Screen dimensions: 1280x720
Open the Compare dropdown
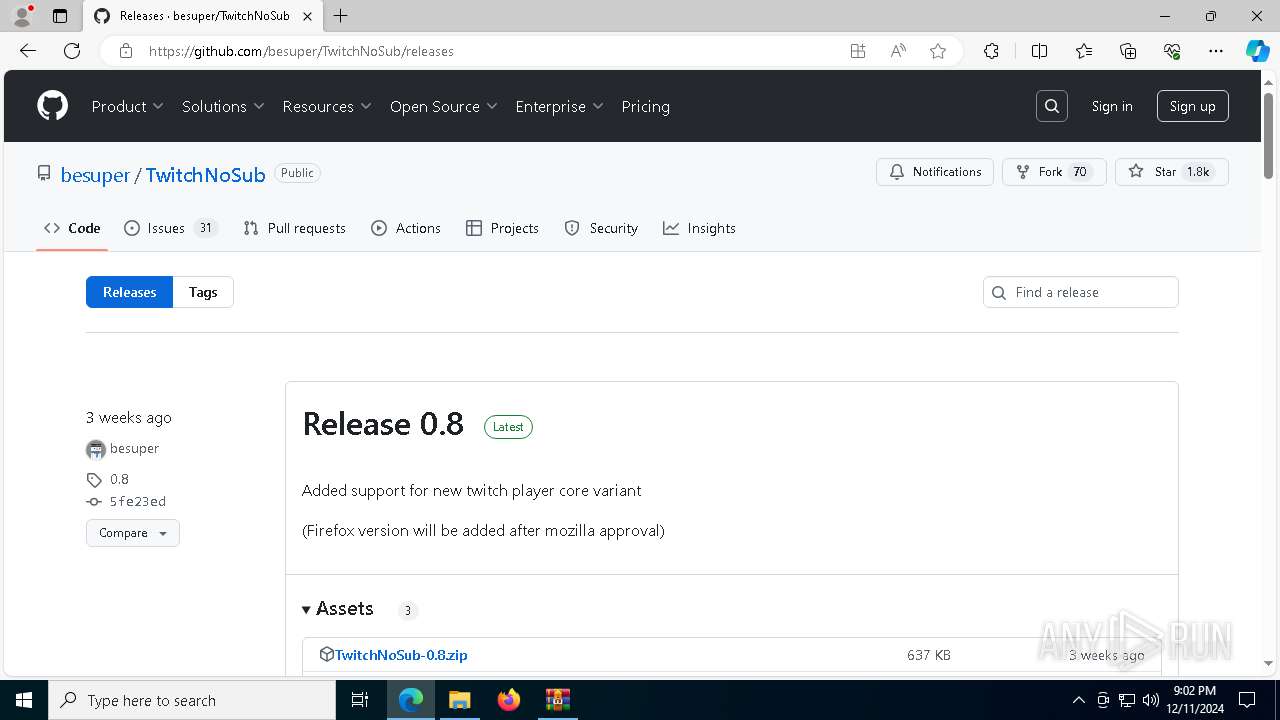[133, 533]
